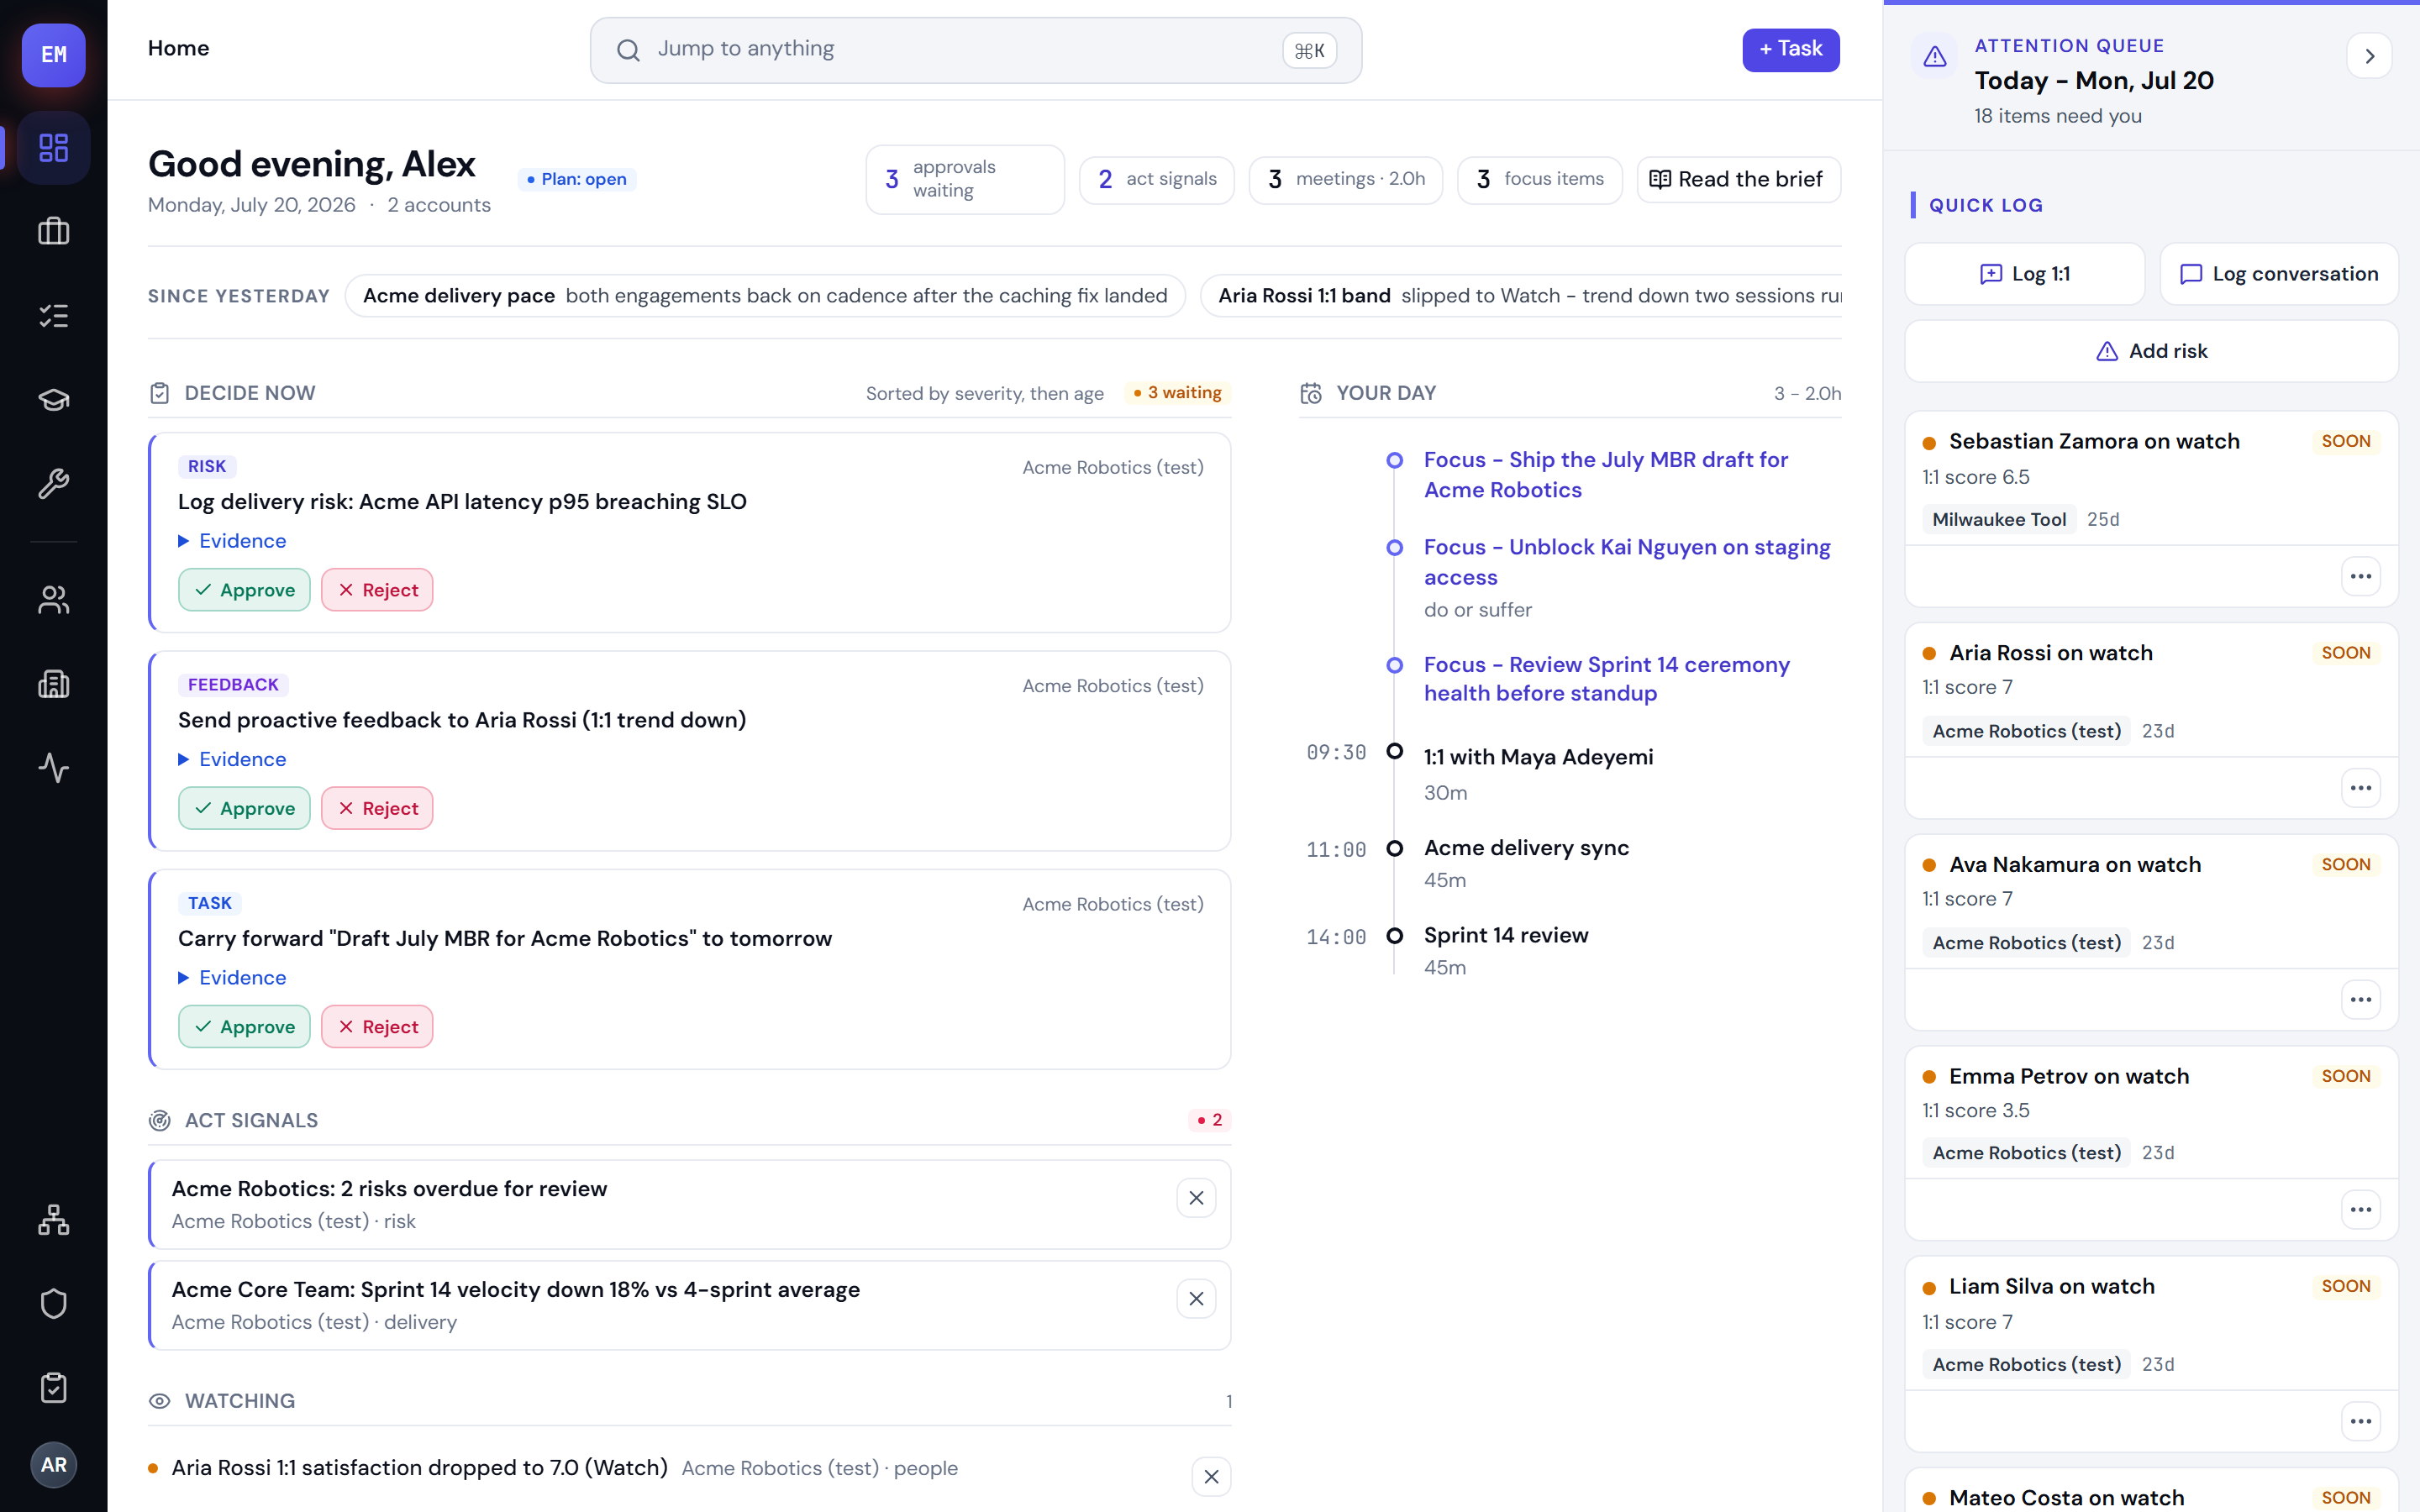Click the 3 meetings 2.0h chip
Image resolution: width=2420 pixels, height=1512 pixels.
(x=1346, y=179)
